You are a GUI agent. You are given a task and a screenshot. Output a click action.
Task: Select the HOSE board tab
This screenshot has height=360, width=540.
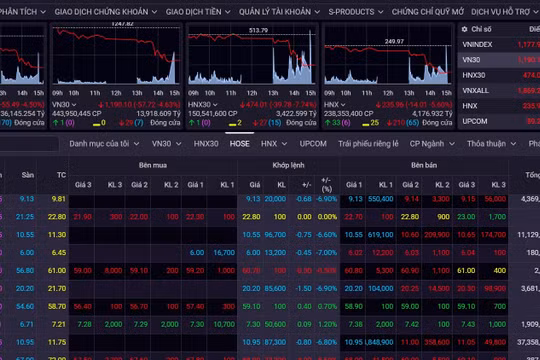[240, 144]
